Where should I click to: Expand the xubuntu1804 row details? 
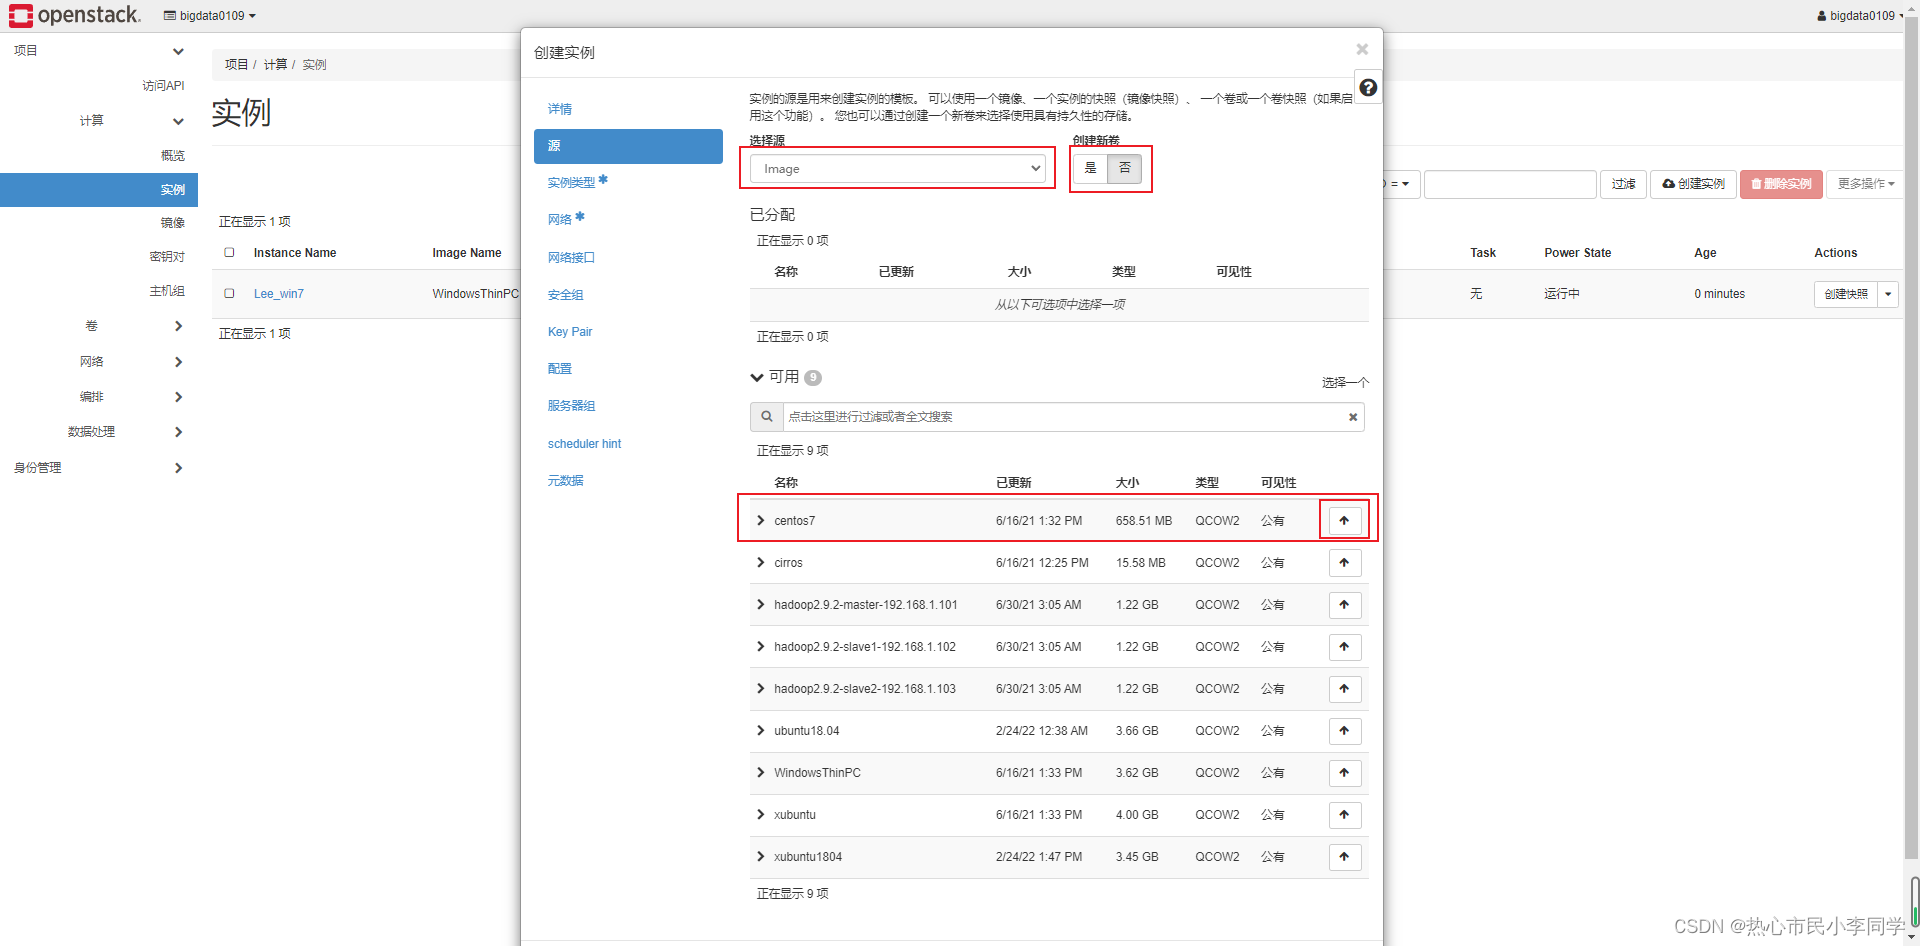click(x=761, y=857)
